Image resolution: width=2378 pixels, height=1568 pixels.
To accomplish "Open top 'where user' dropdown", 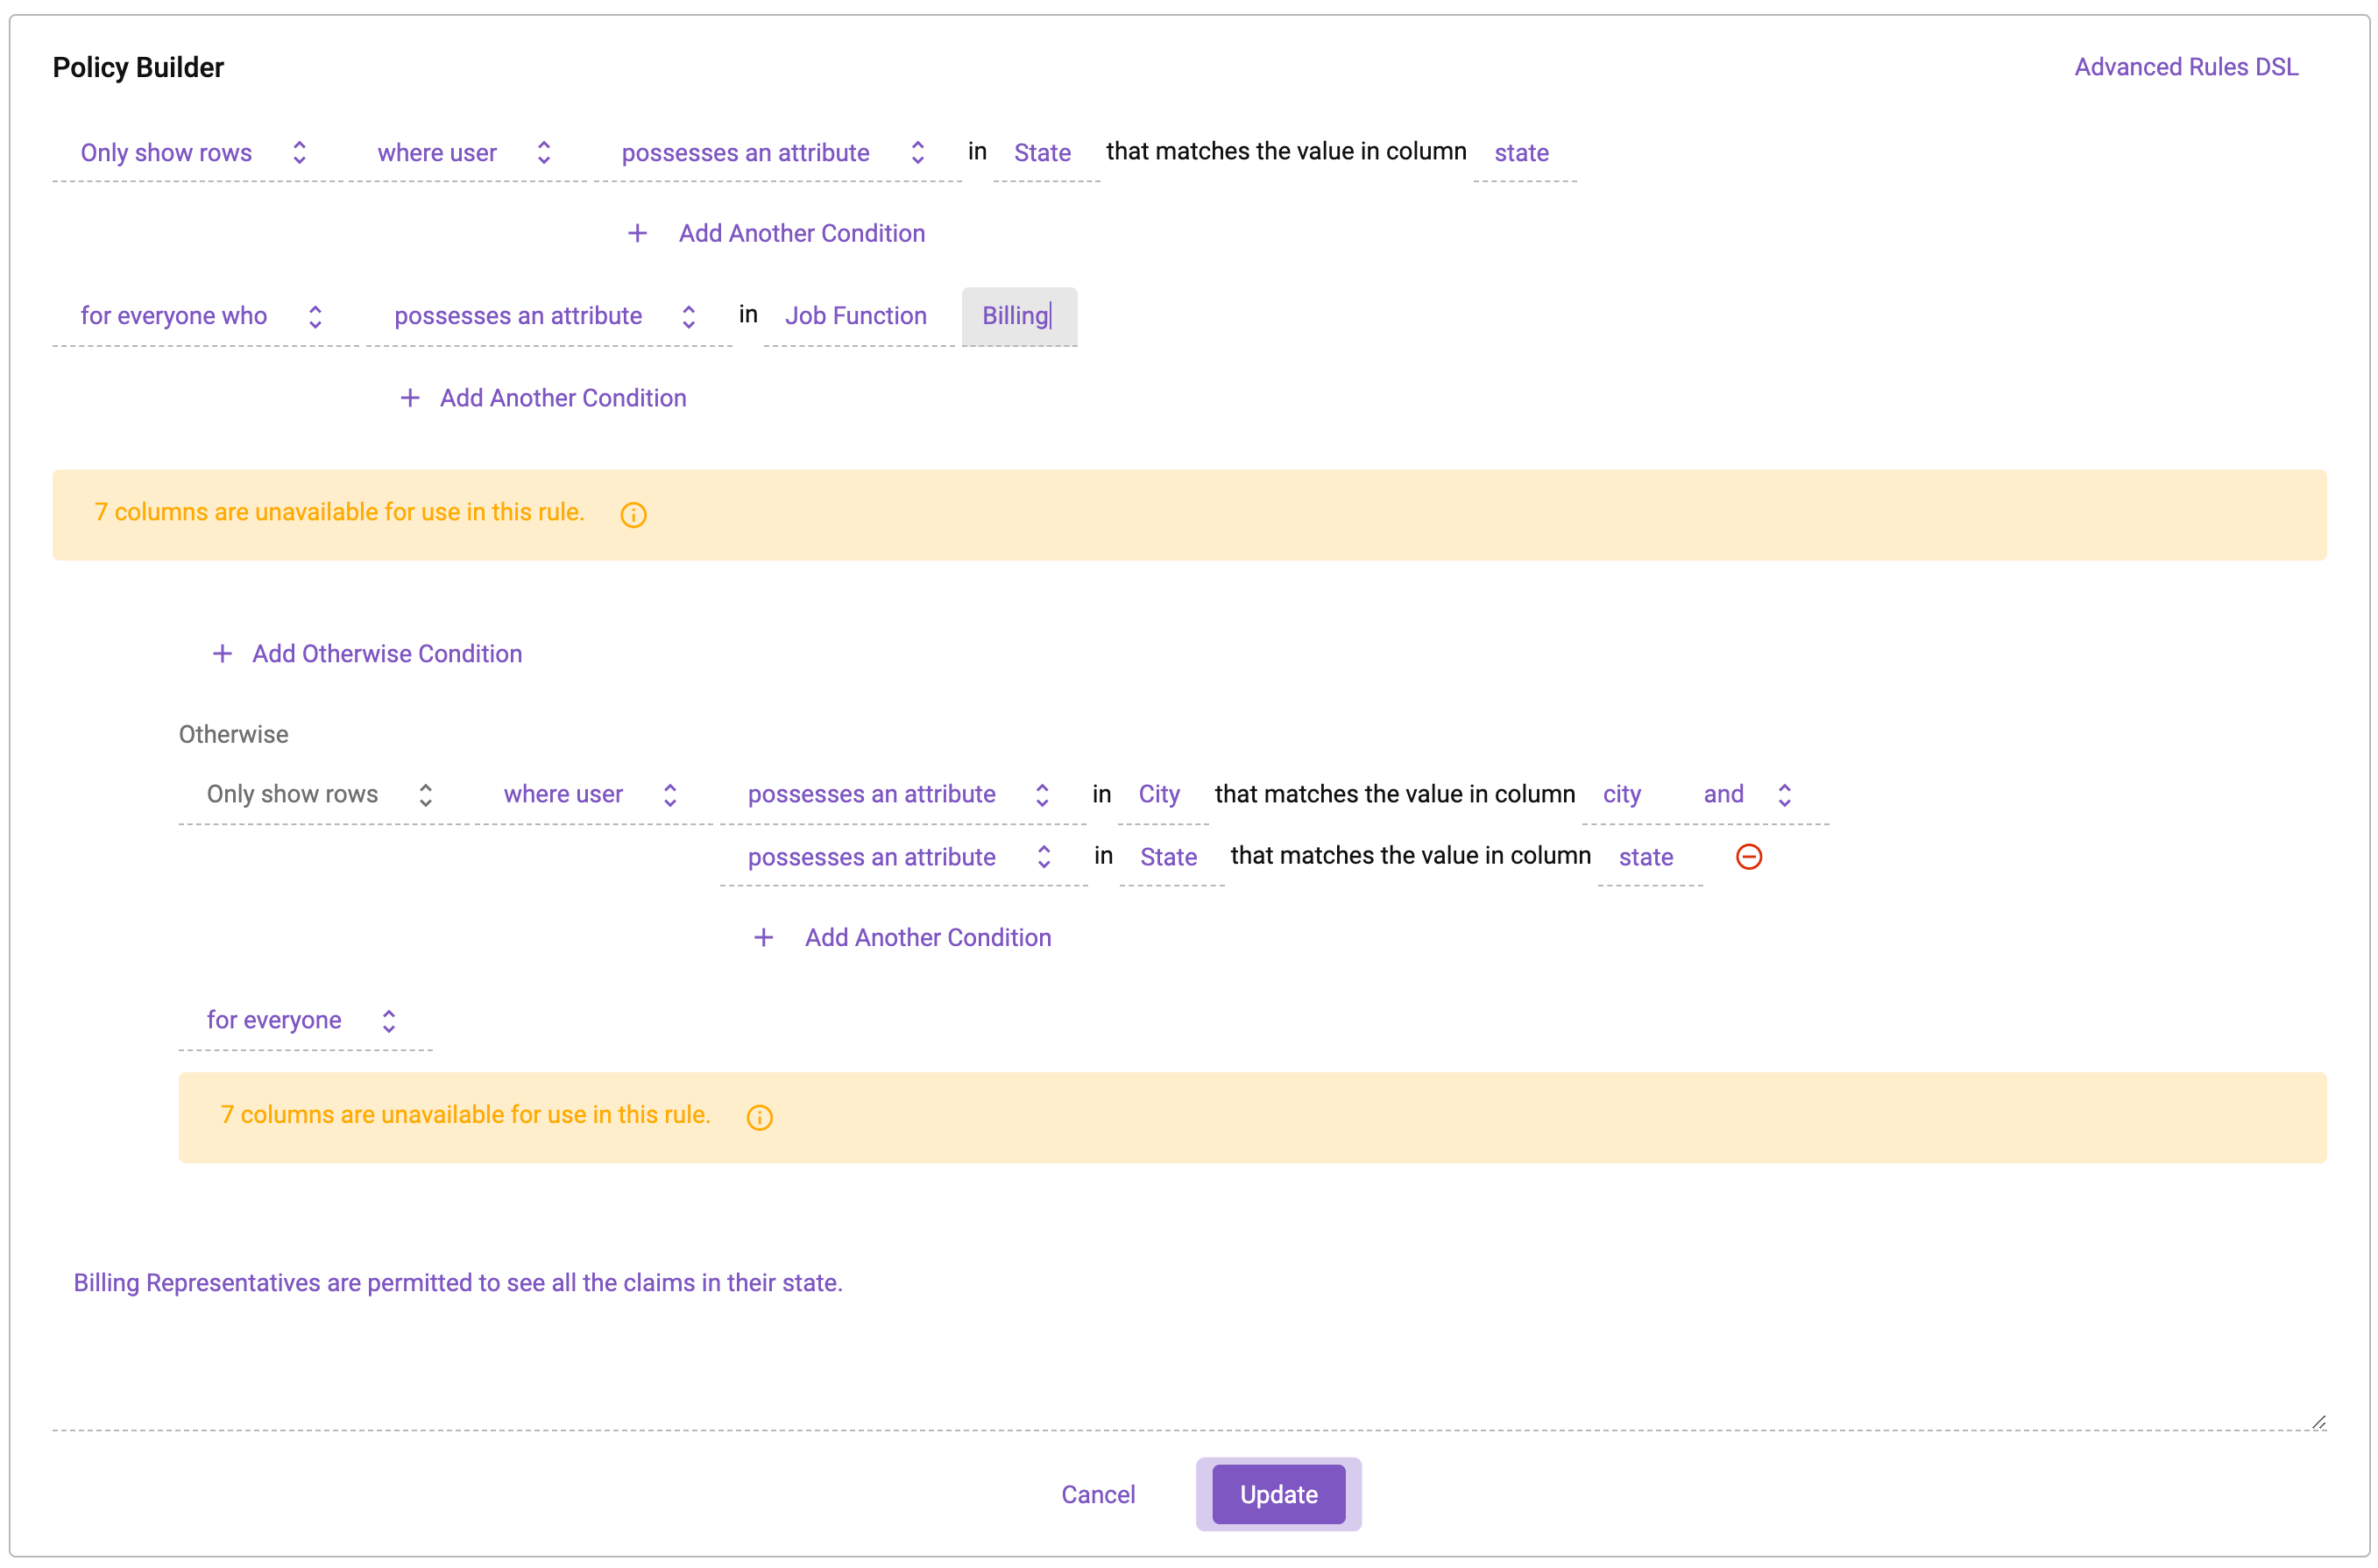I will point(463,153).
